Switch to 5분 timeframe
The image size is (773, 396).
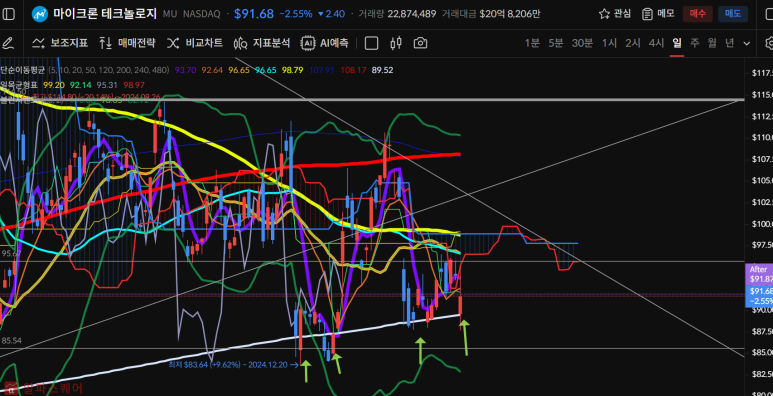pyautogui.click(x=556, y=43)
